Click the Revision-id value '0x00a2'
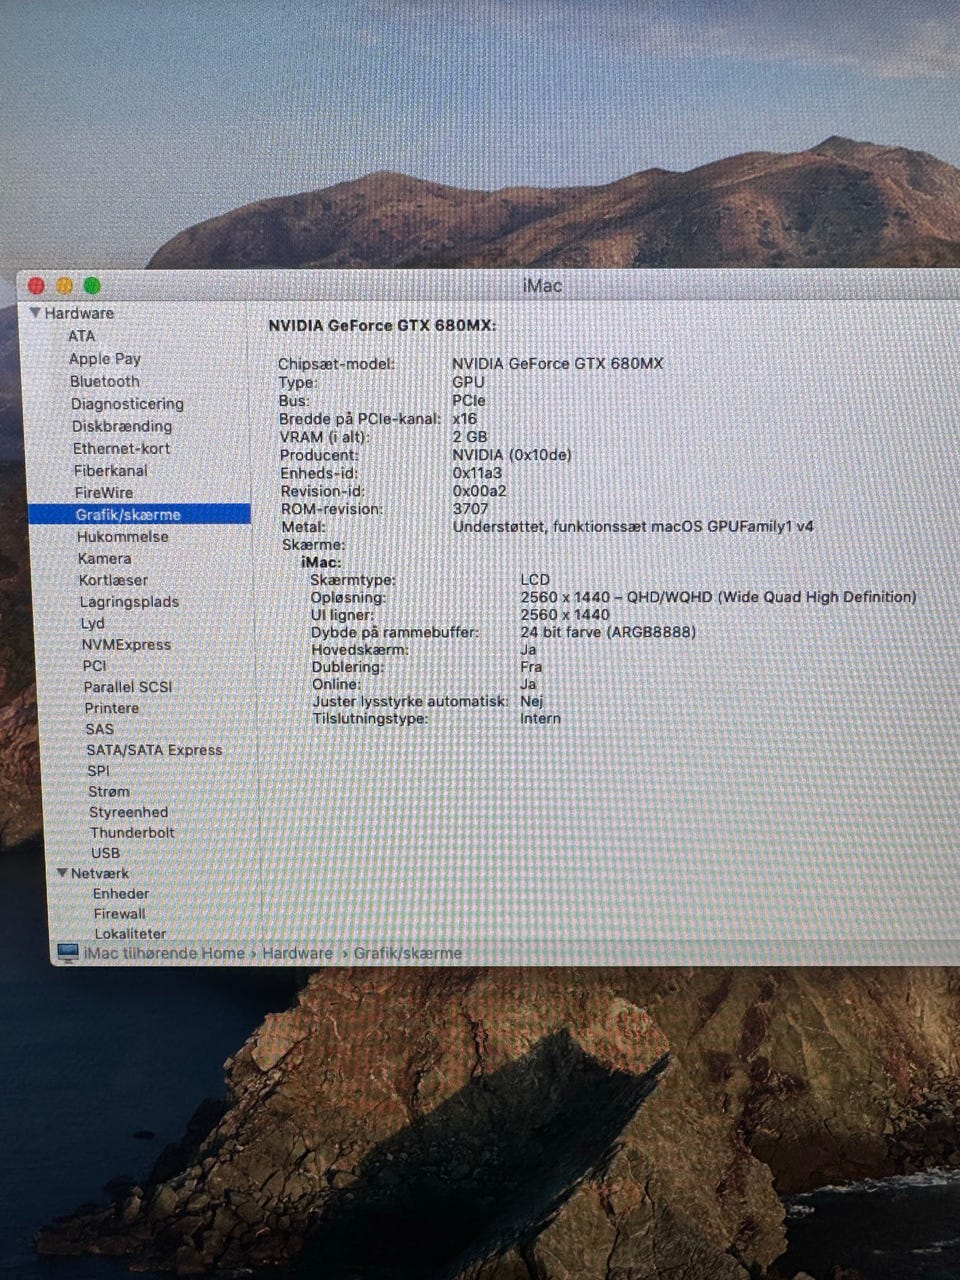960x1280 pixels. 479,491
